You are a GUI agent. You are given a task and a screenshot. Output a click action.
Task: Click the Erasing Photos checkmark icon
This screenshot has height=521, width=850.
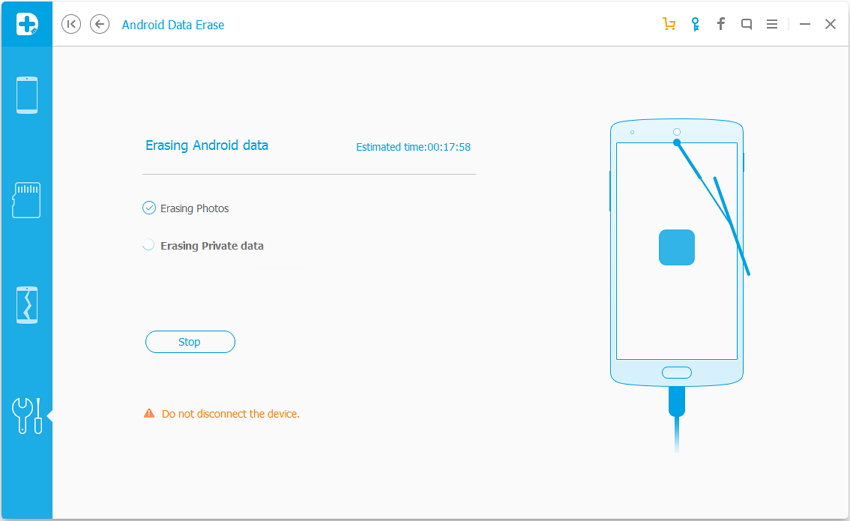149,208
